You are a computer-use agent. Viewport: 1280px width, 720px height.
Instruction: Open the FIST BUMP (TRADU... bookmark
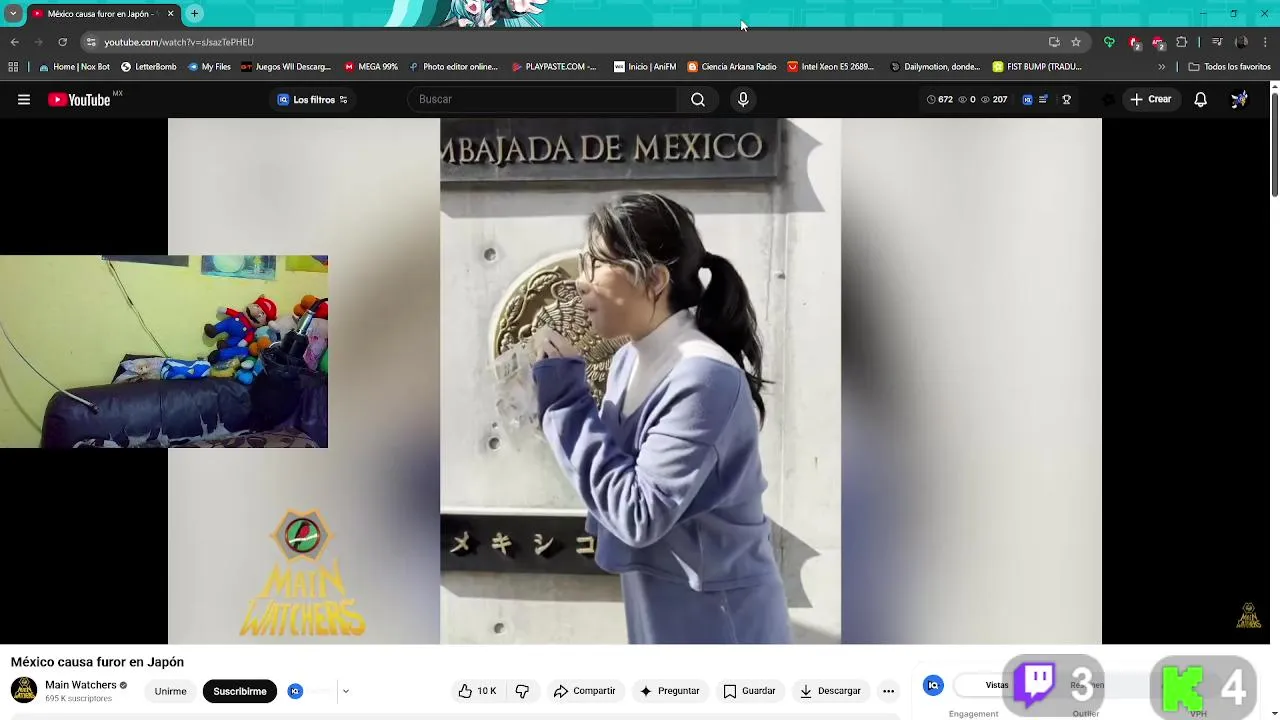[1038, 67]
